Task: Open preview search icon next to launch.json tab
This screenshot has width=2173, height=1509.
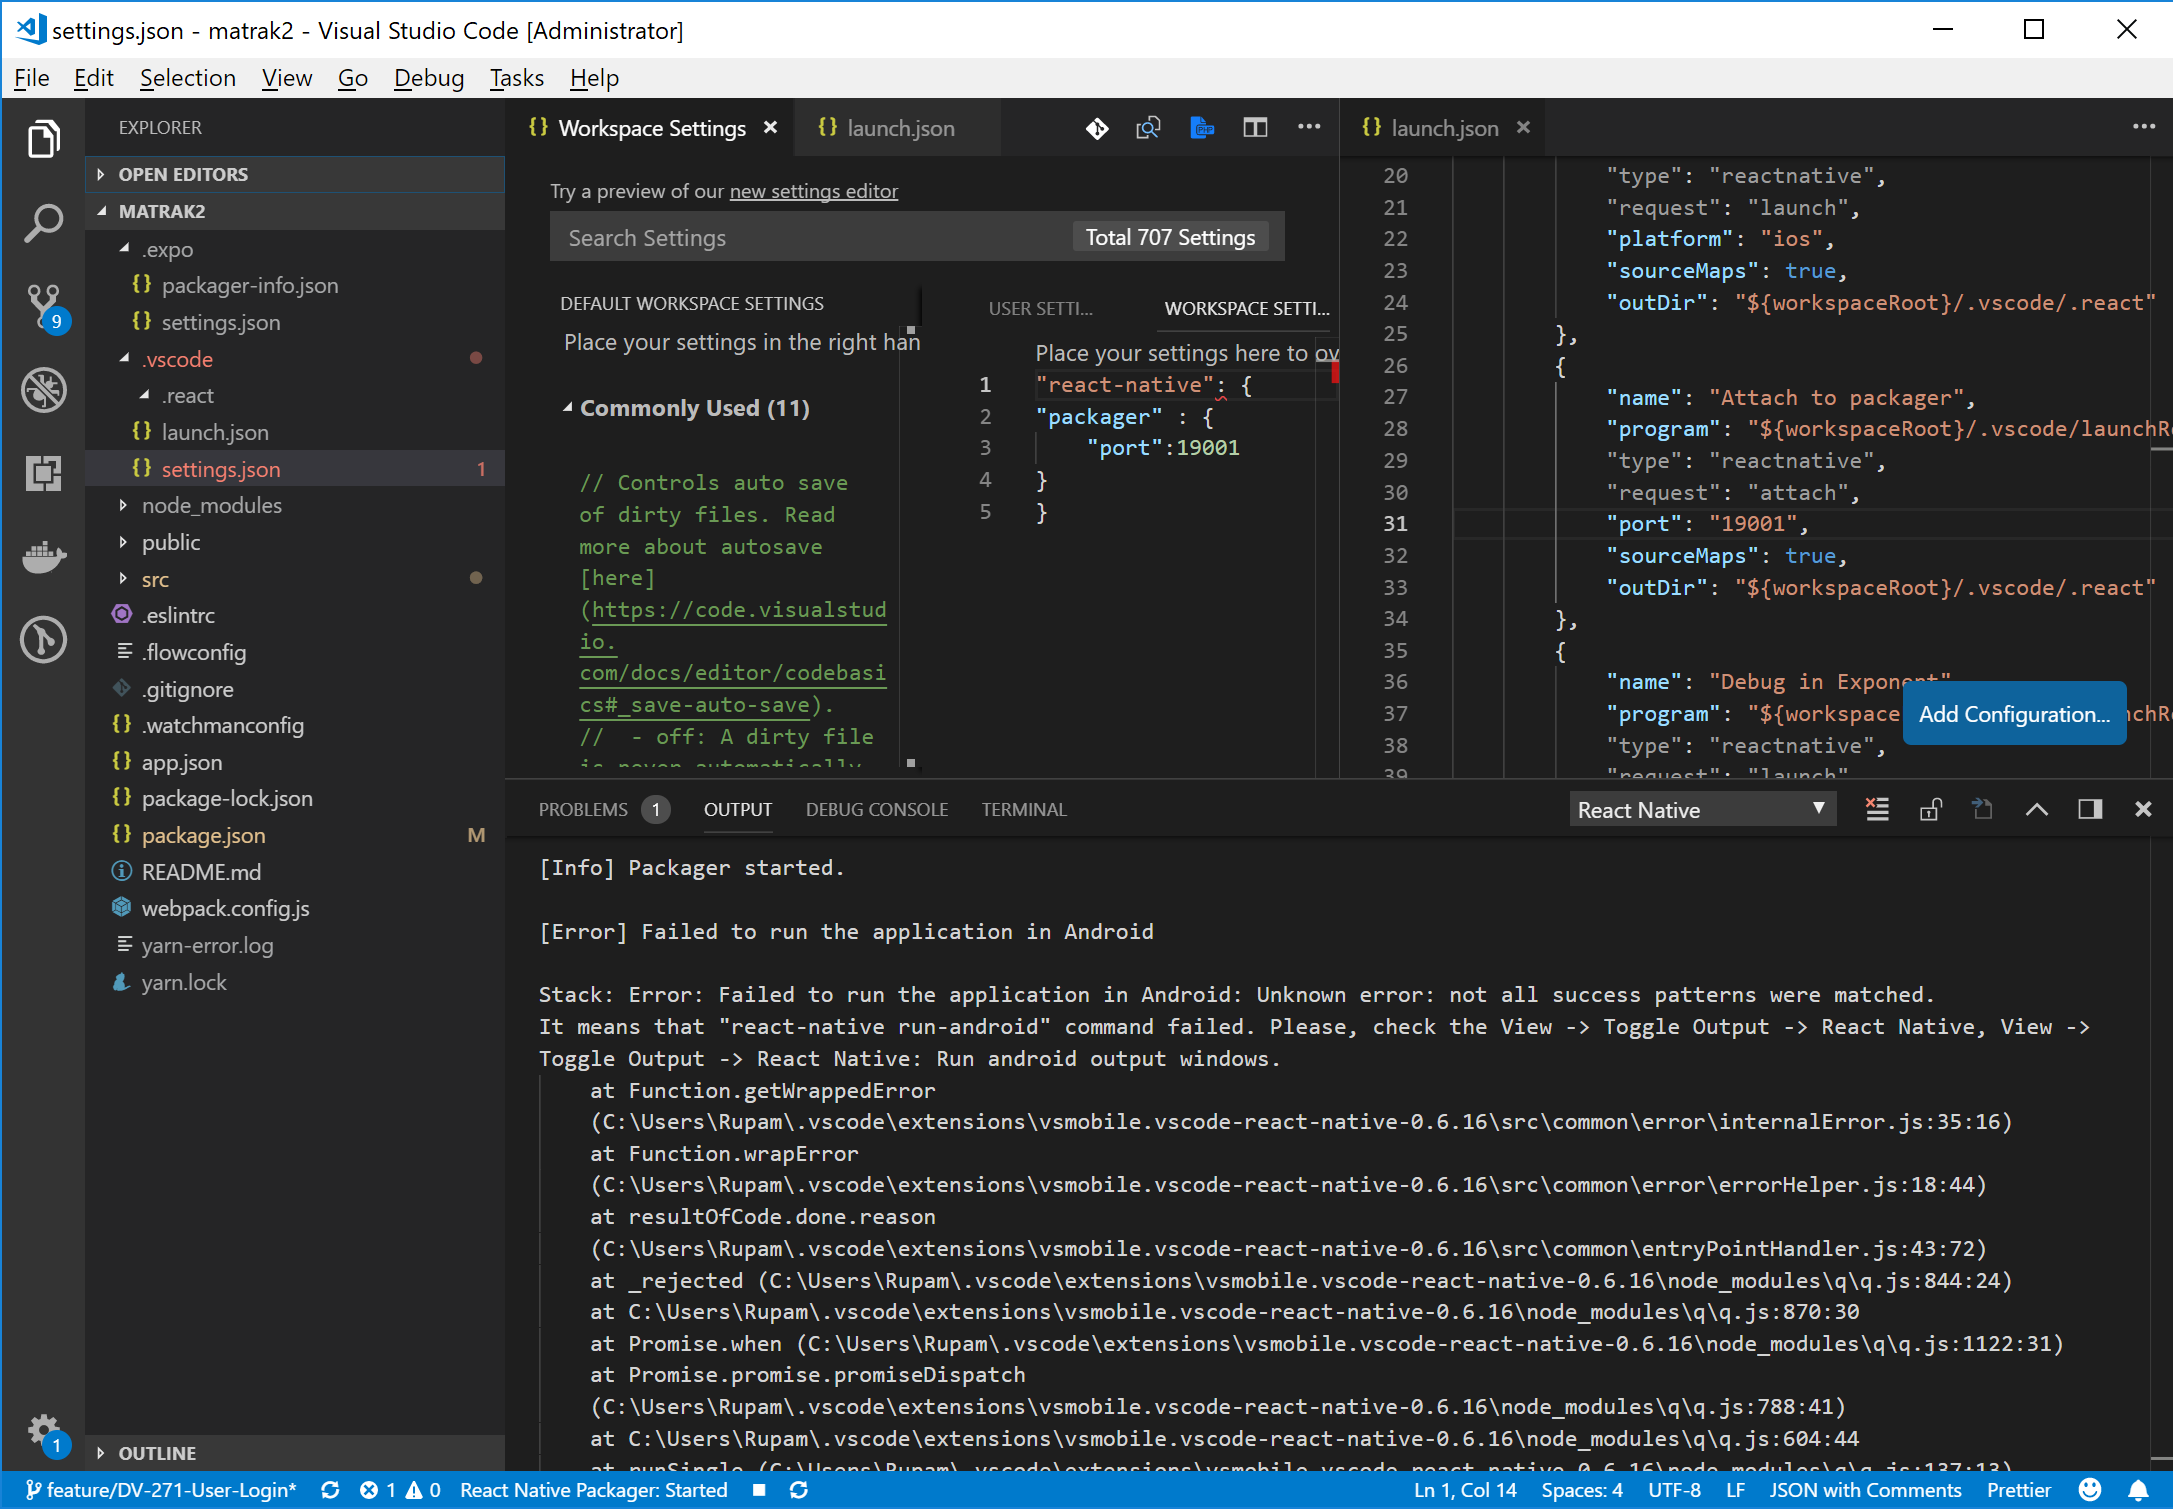Action: 1149,127
